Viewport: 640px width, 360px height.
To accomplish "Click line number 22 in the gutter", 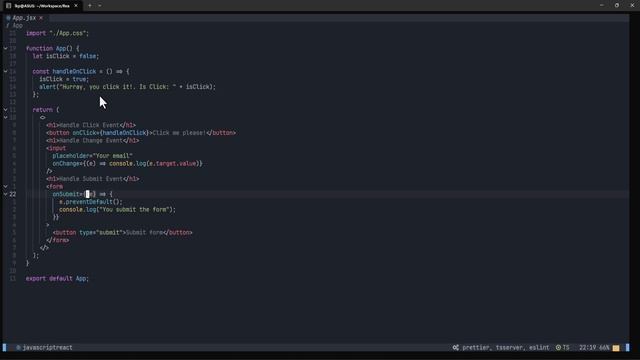I will (13, 194).
